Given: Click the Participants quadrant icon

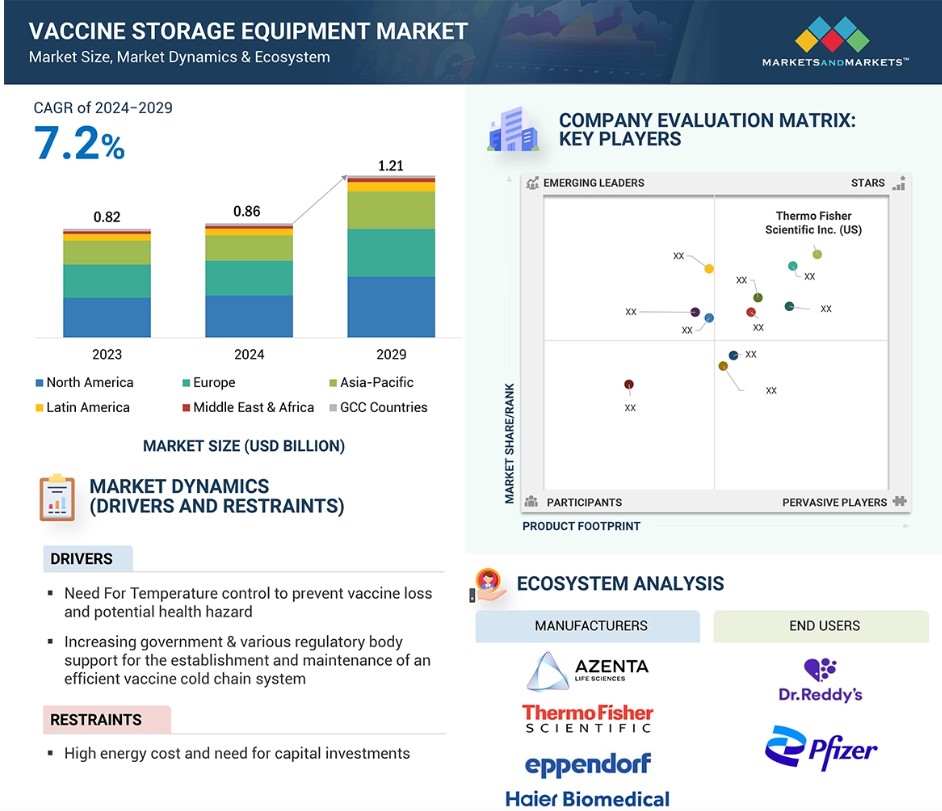Looking at the screenshot, I should [x=531, y=502].
